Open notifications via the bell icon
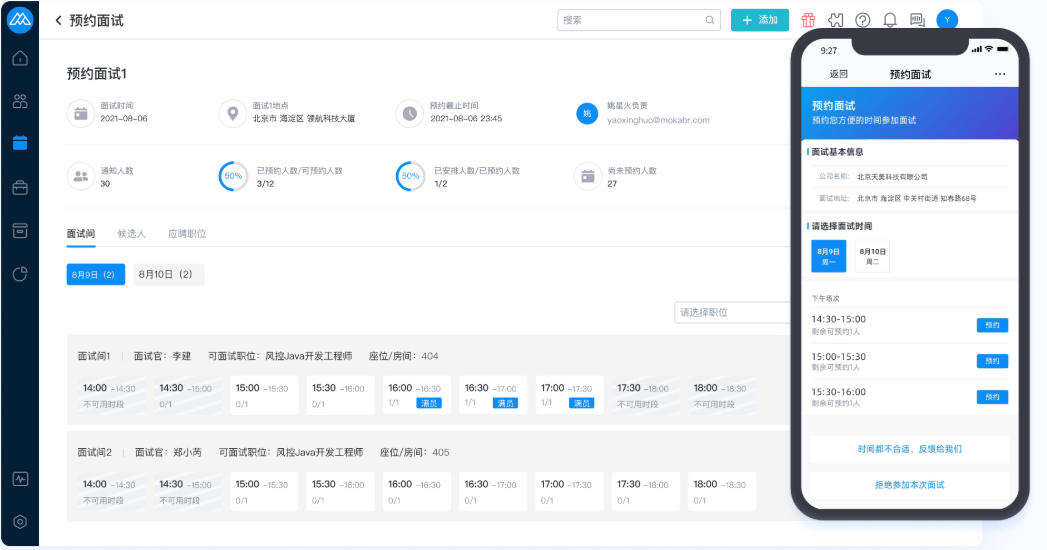 pos(890,20)
